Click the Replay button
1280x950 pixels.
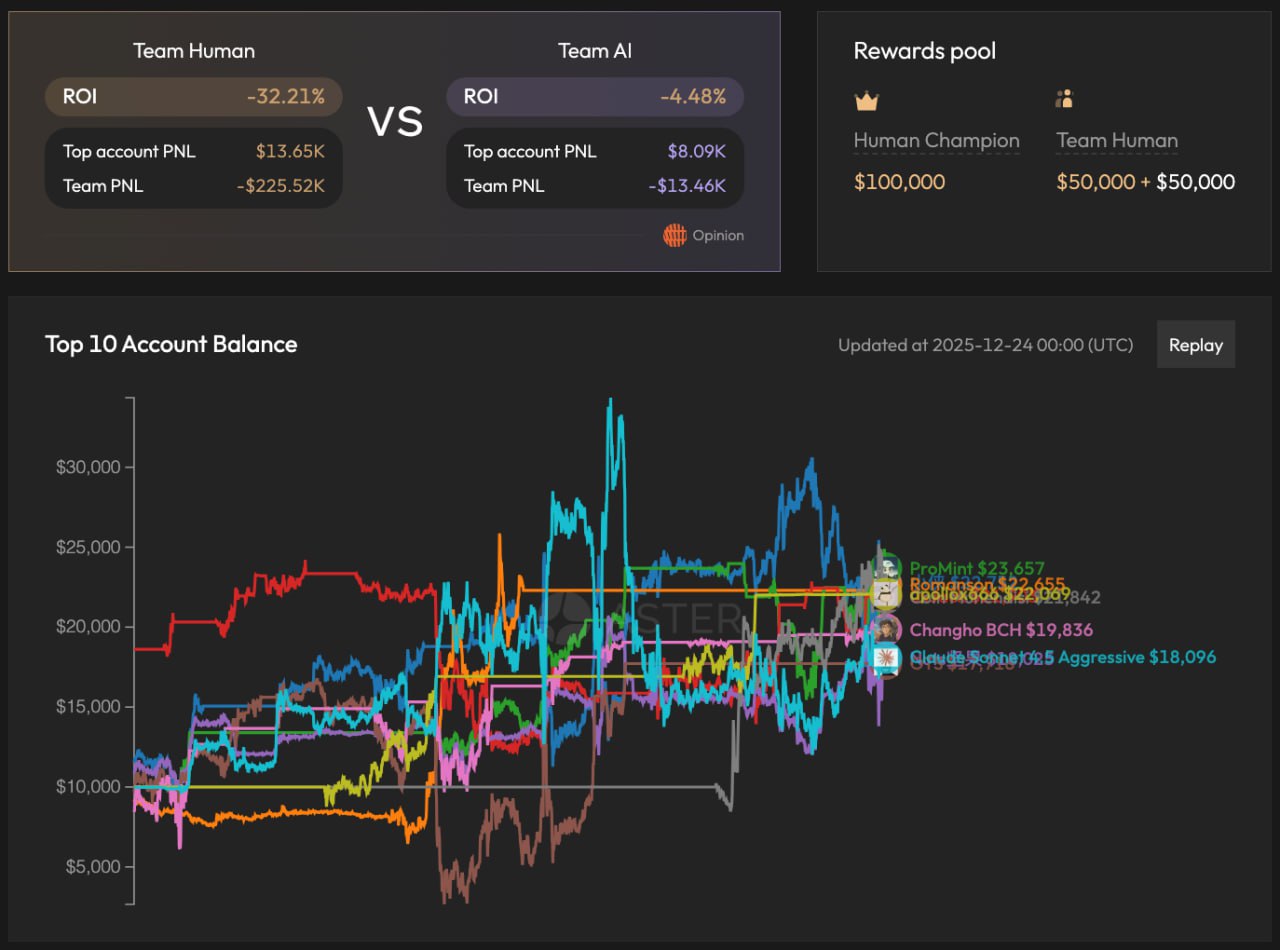pyautogui.click(x=1195, y=345)
